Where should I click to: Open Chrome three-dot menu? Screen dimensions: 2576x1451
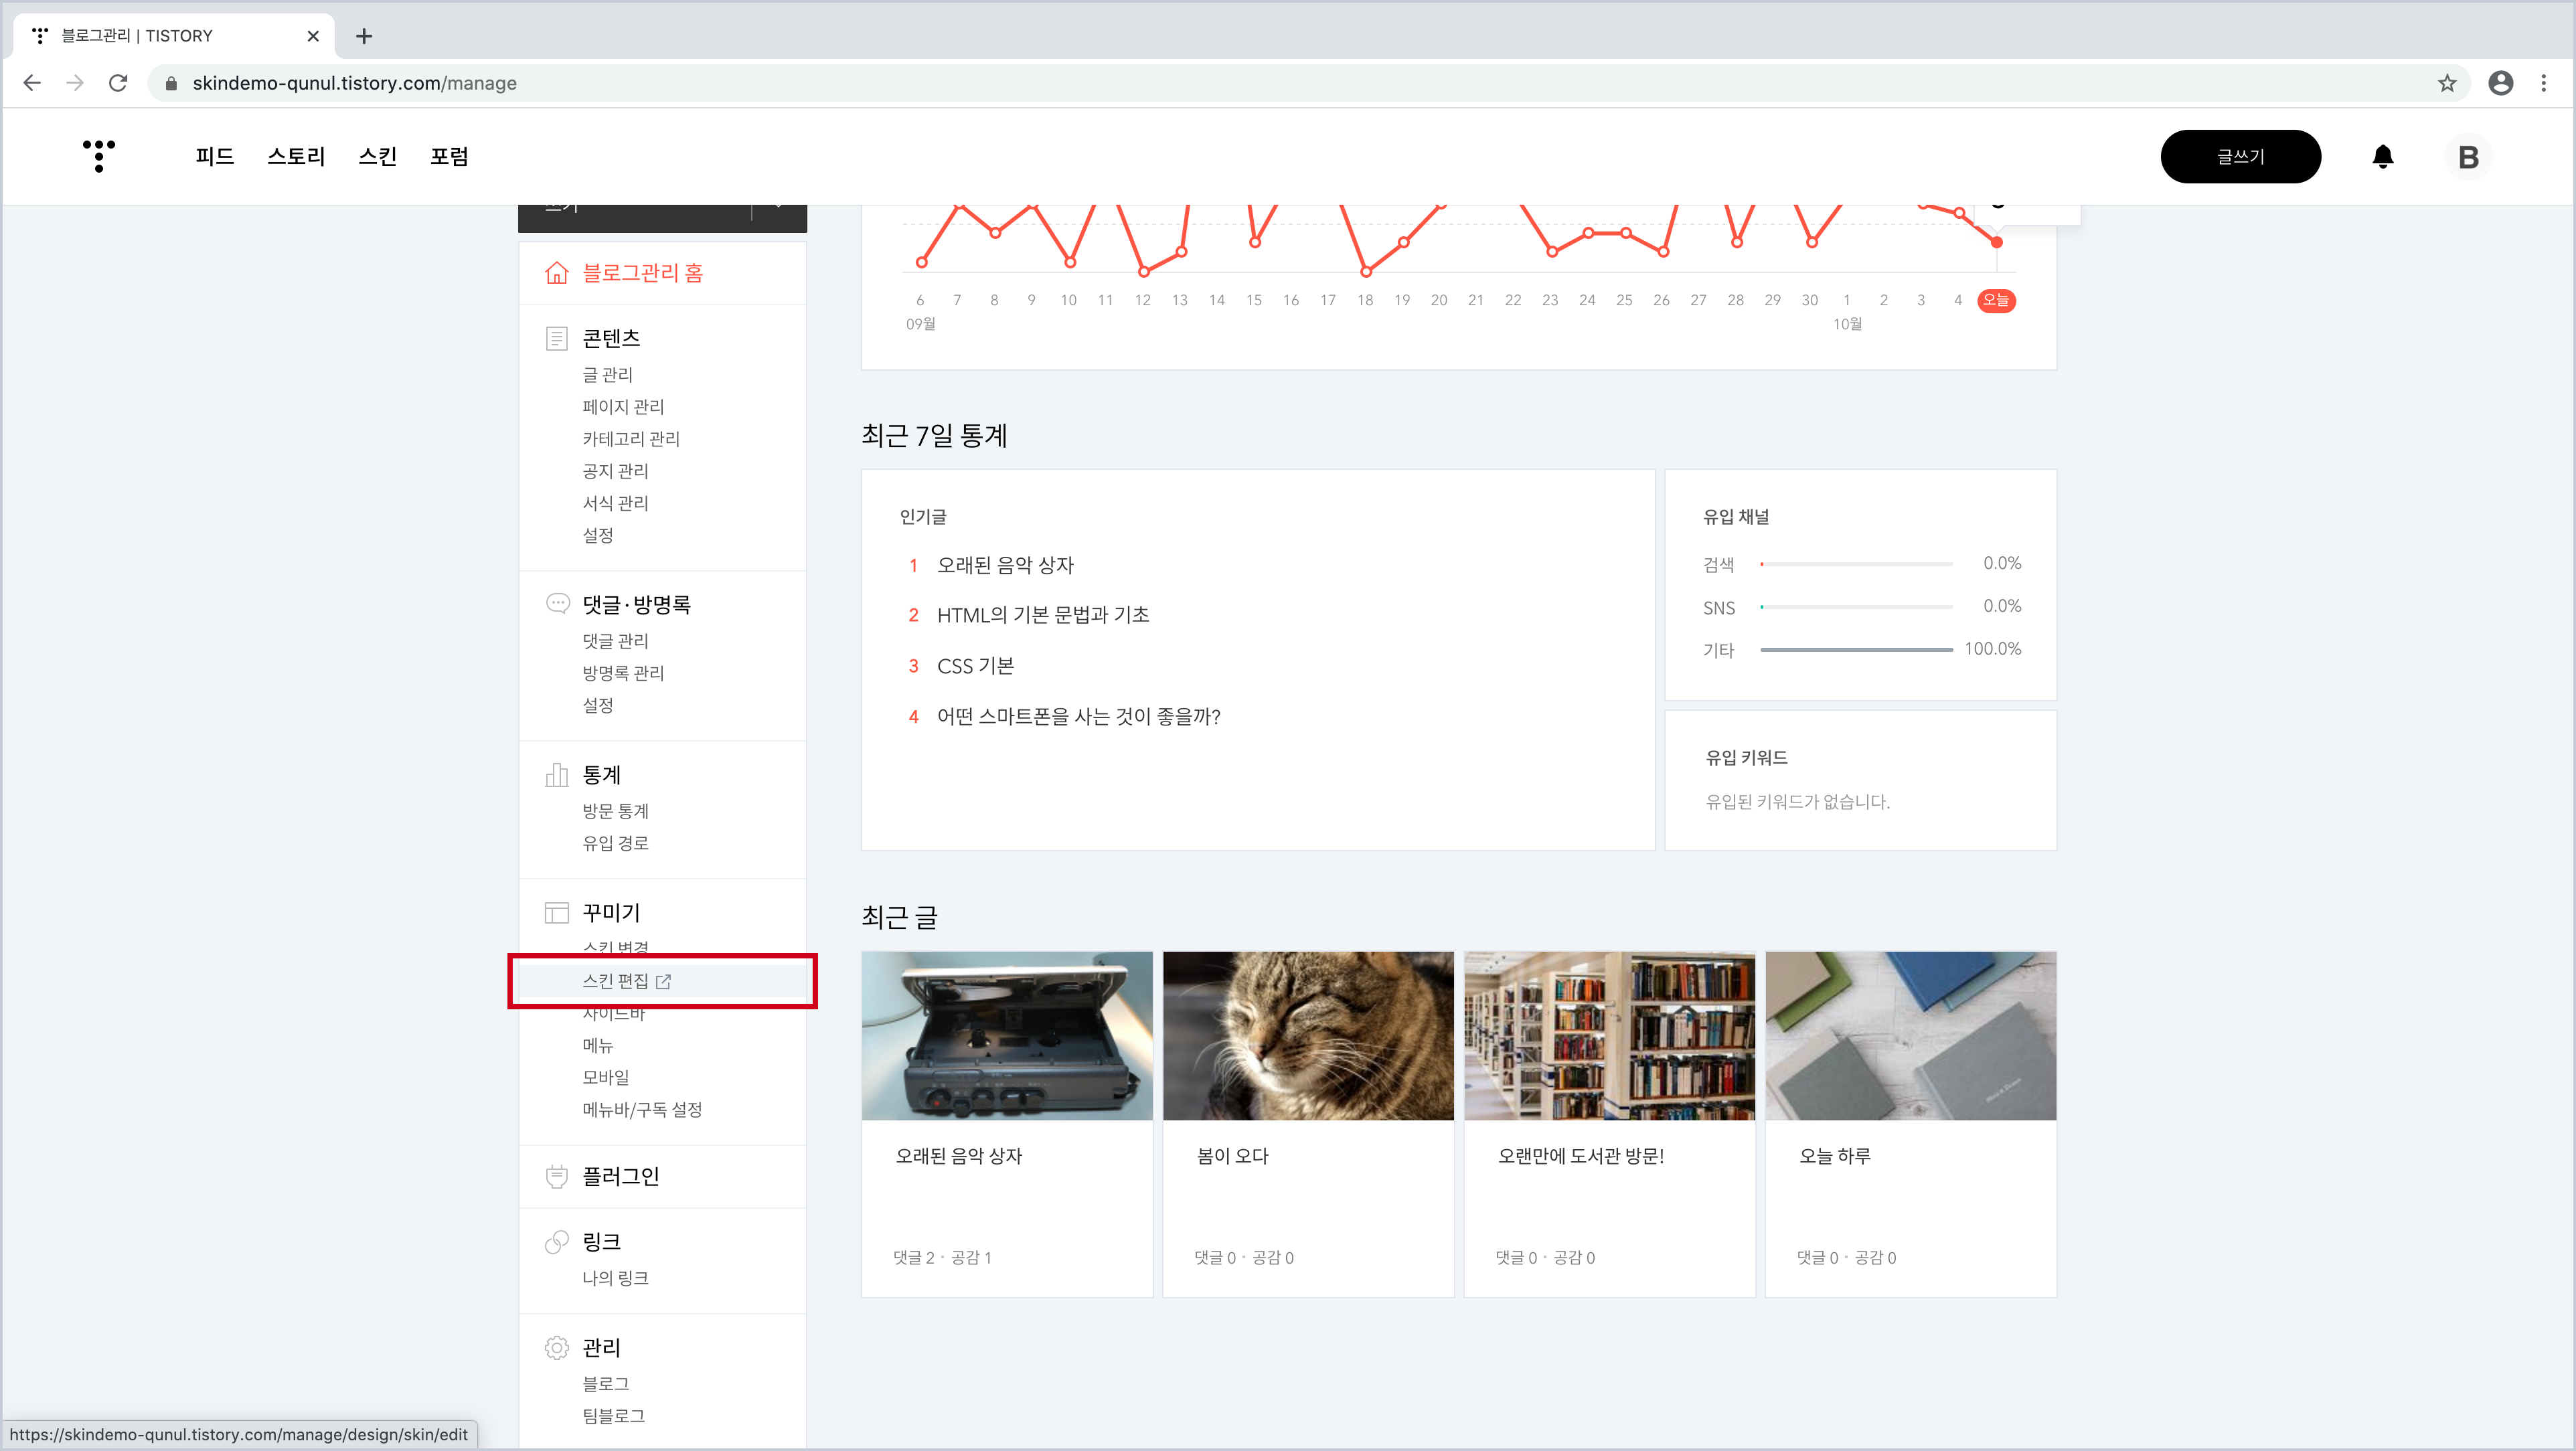point(2544,83)
